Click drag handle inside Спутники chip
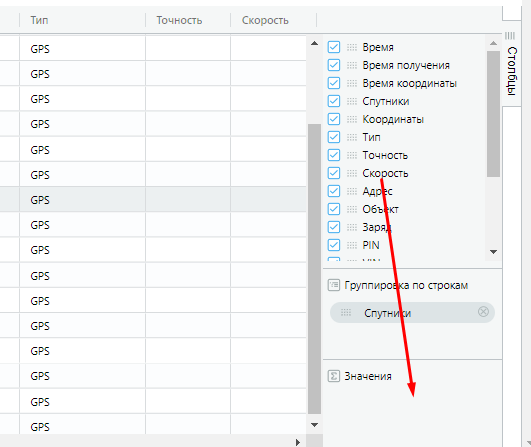This screenshot has height=447, width=531. [x=346, y=312]
